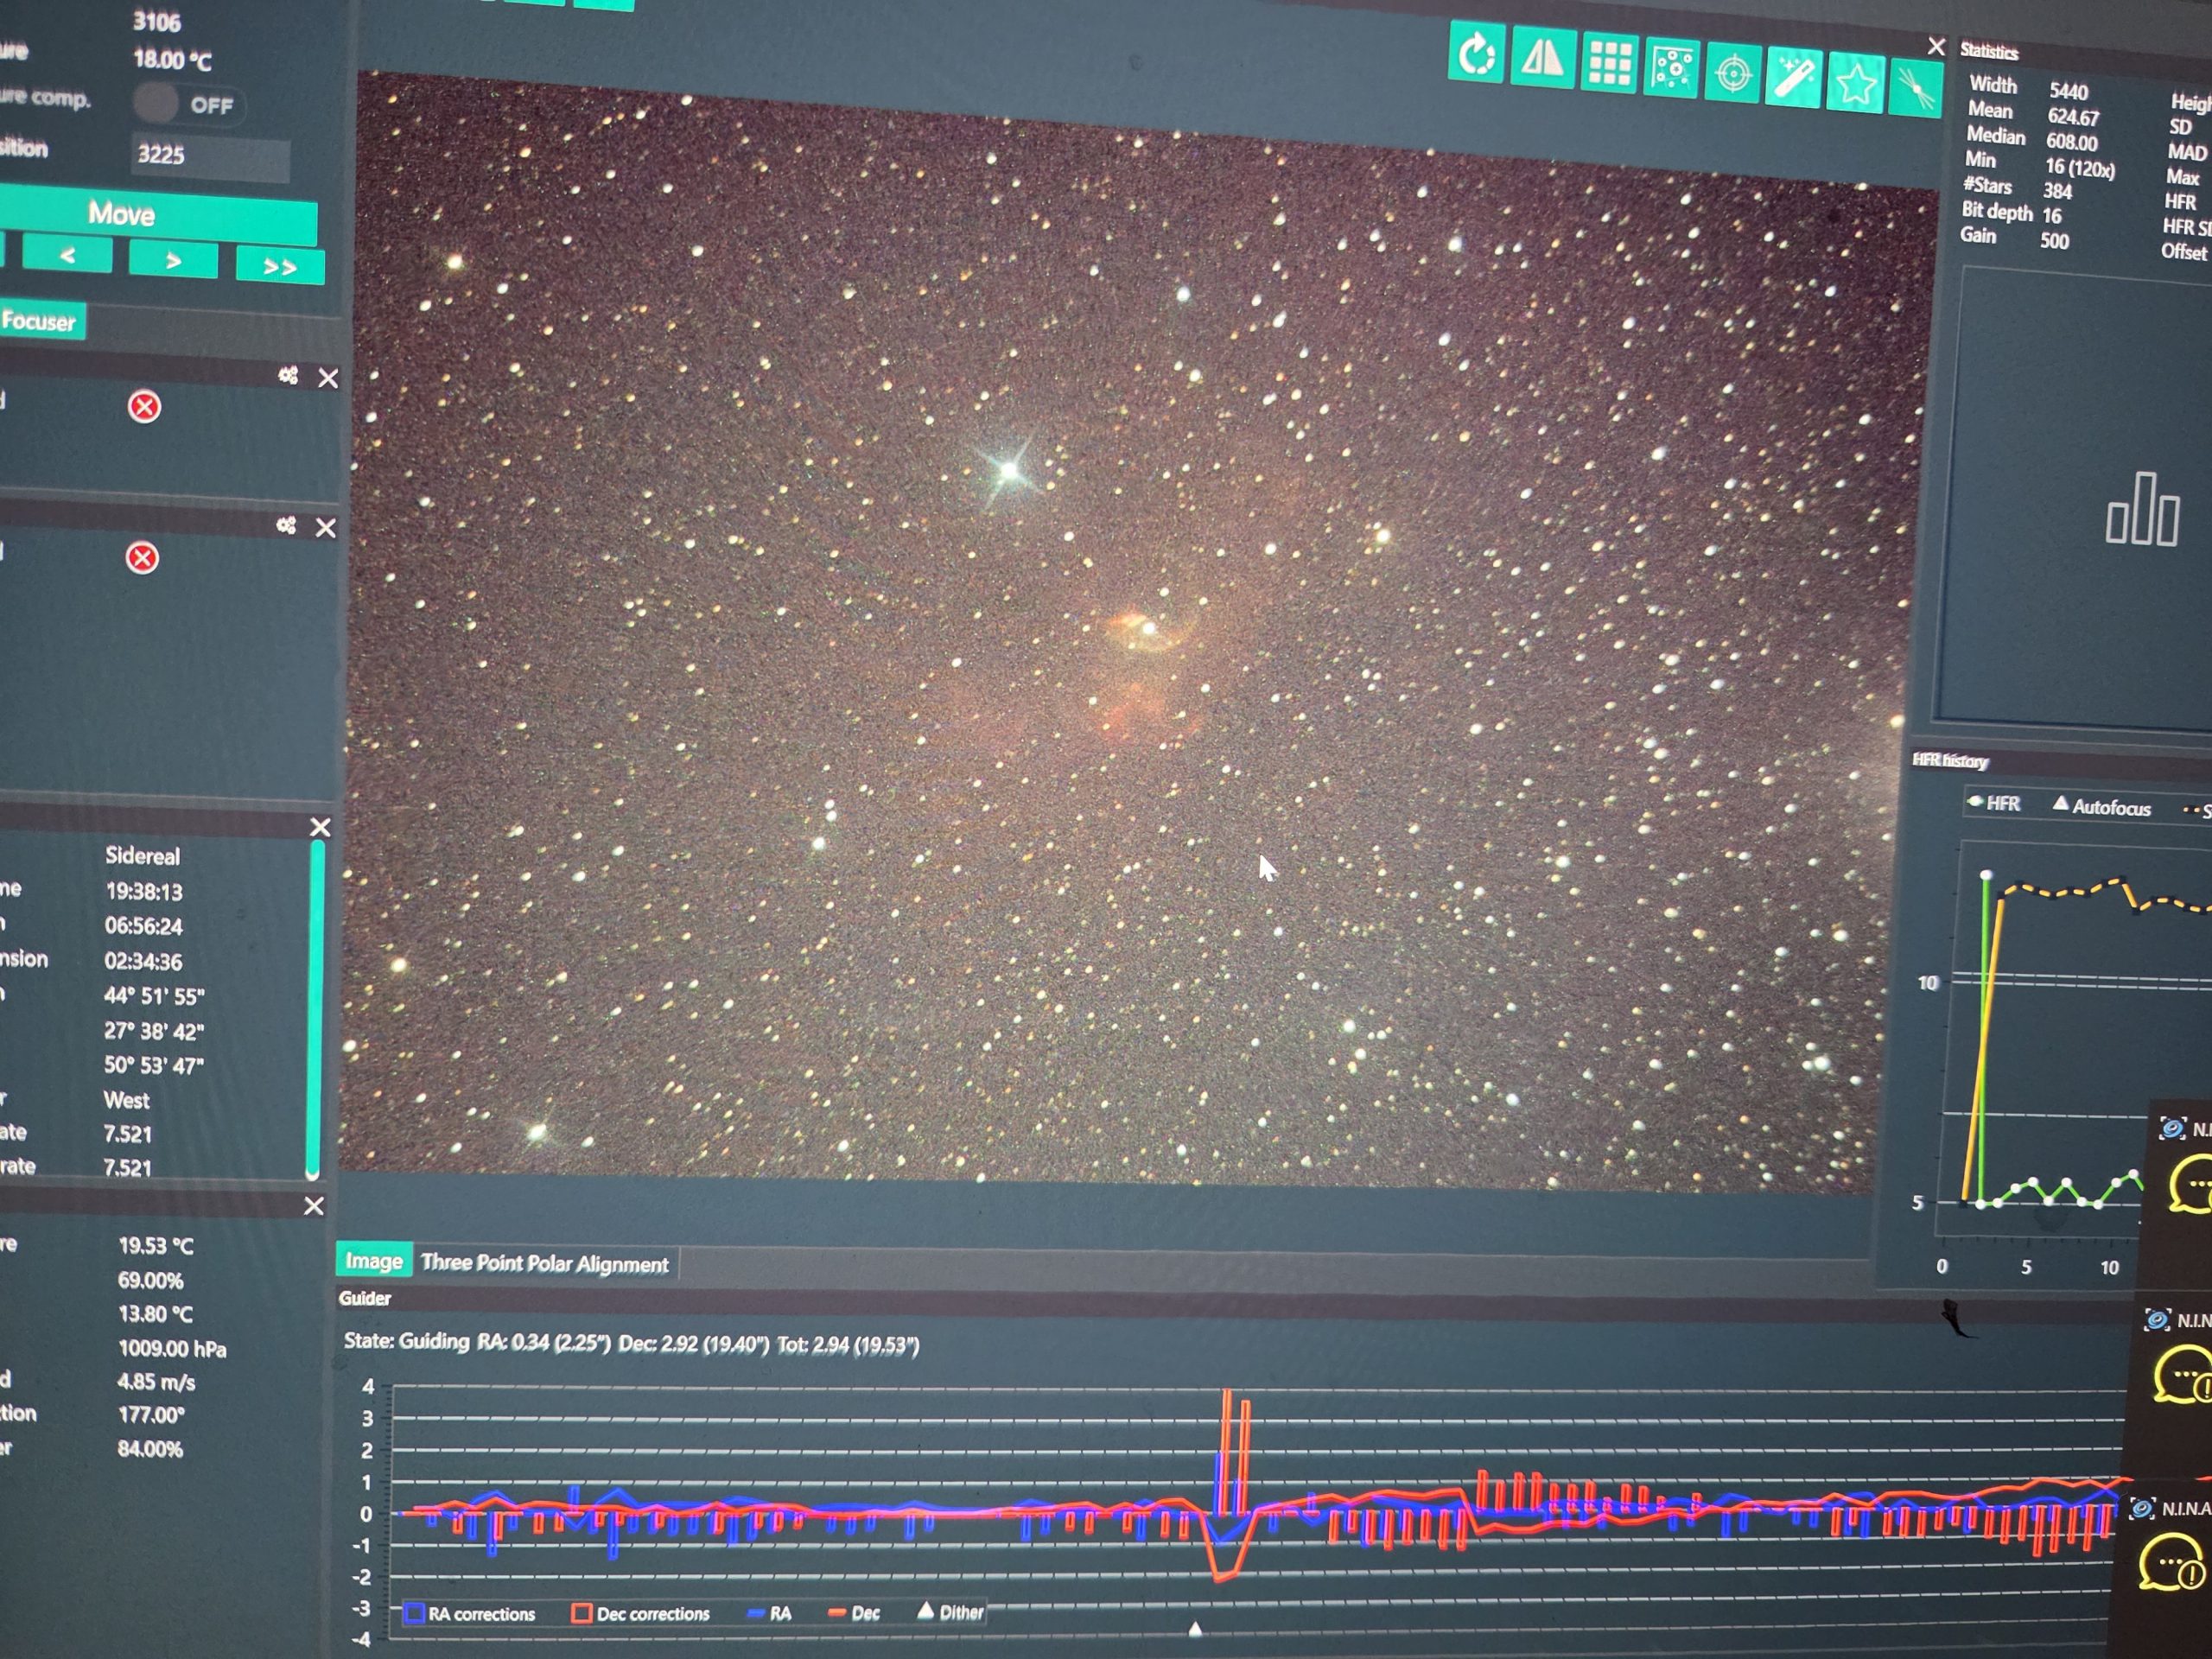The height and width of the screenshot is (1659, 2212).
Task: Toggle RA corrections legend checkbox
Action: tap(413, 1612)
